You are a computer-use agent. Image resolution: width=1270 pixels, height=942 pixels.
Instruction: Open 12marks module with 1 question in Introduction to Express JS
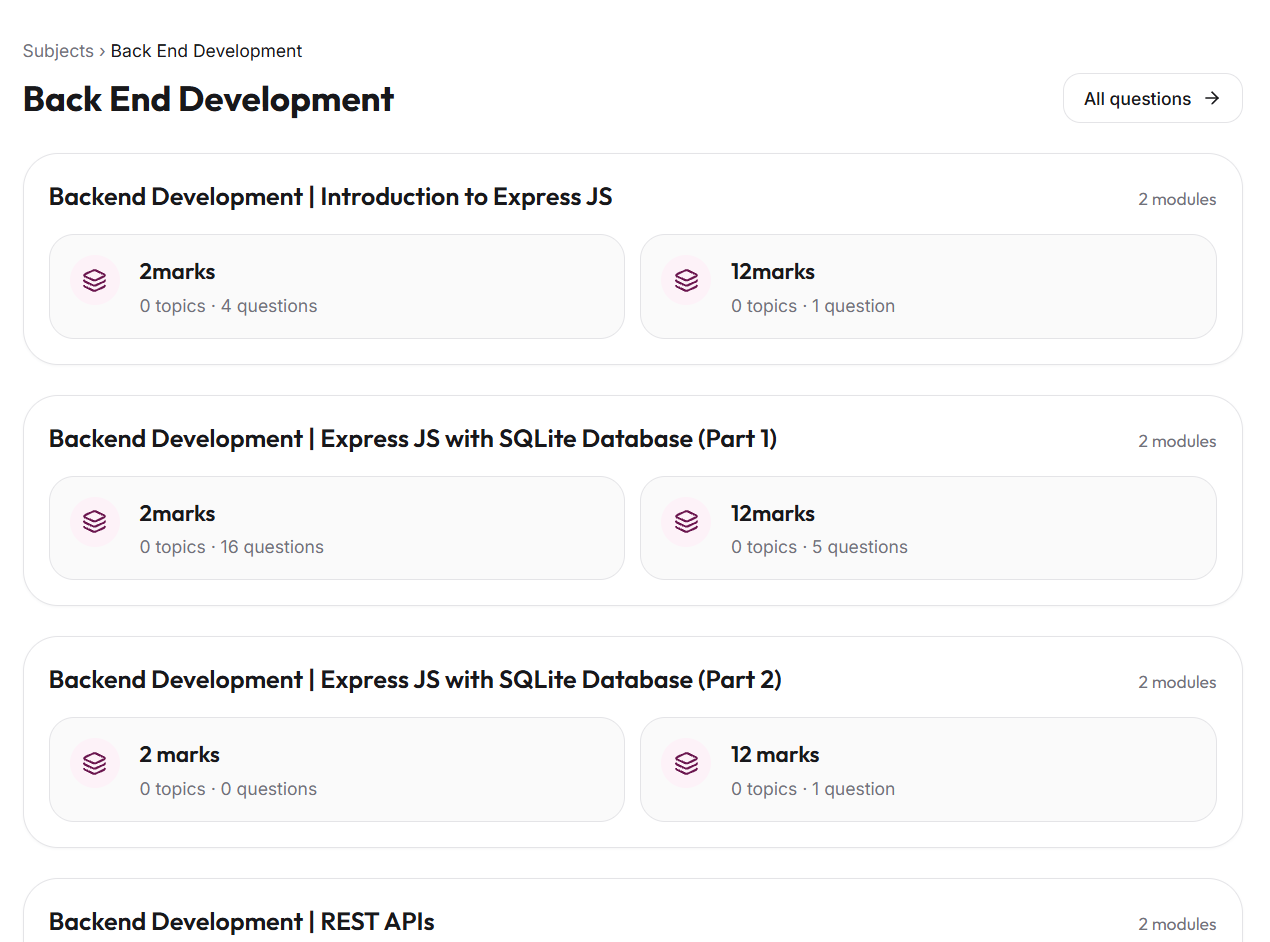pyautogui.click(x=928, y=286)
